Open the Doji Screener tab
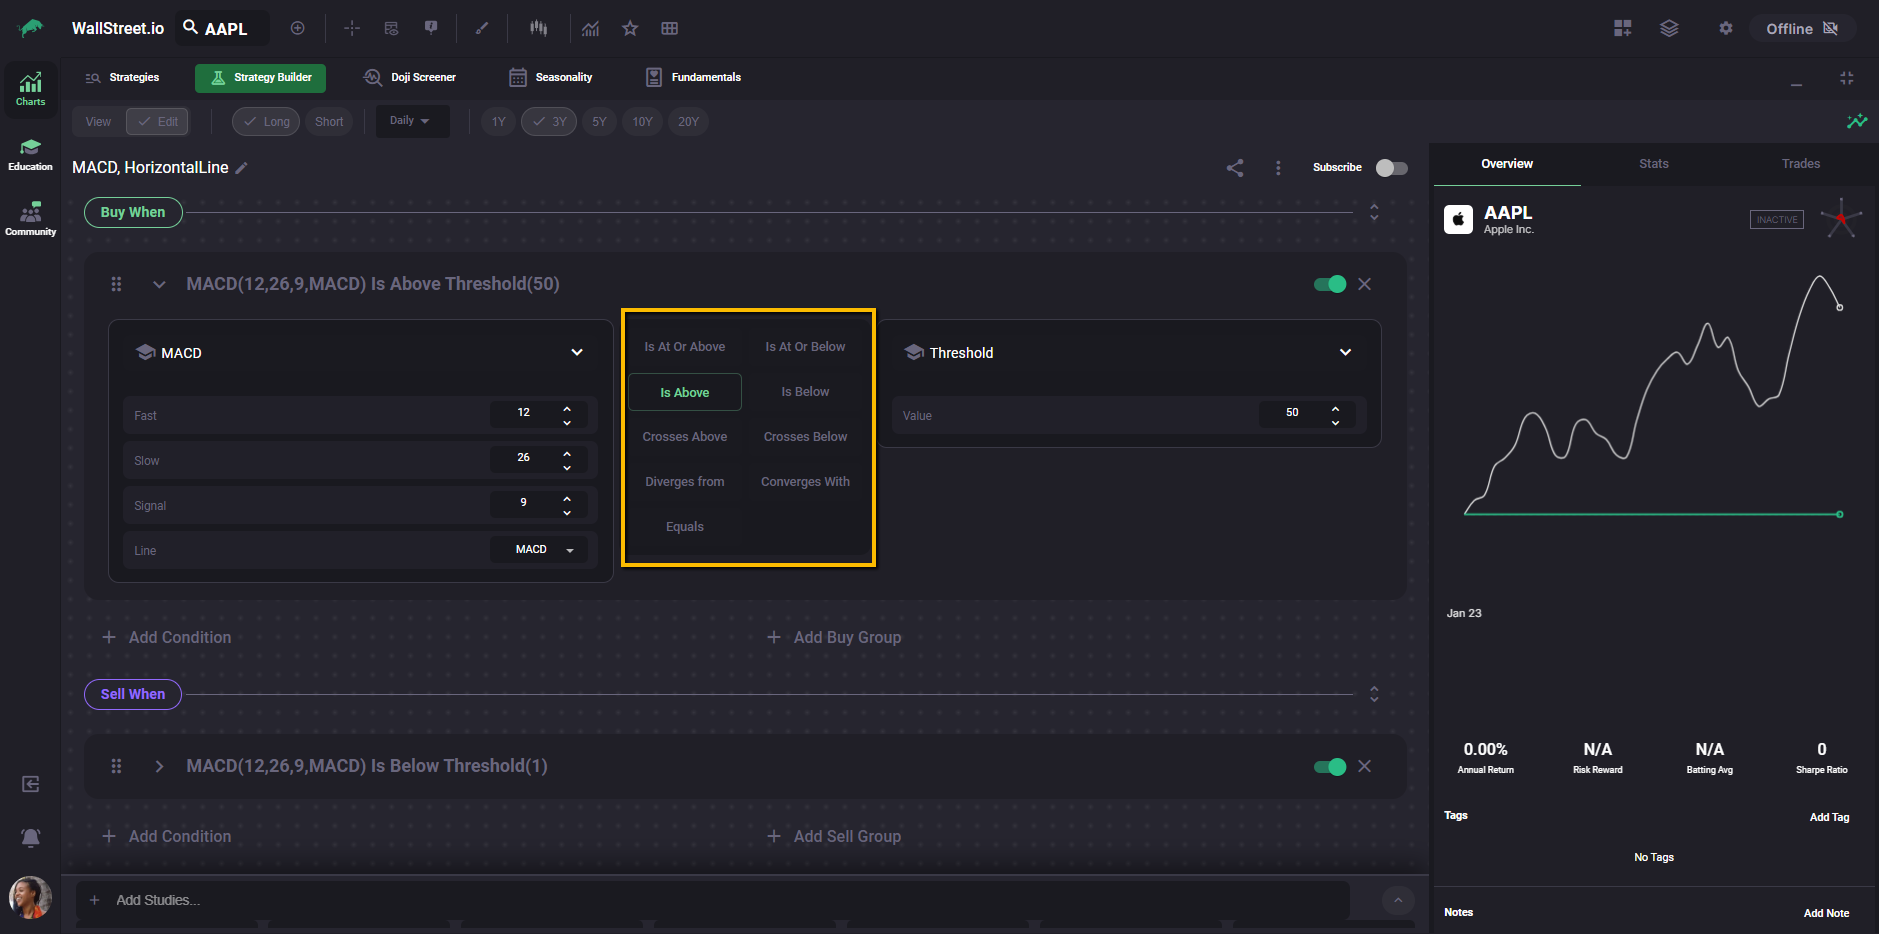1879x934 pixels. coord(410,78)
